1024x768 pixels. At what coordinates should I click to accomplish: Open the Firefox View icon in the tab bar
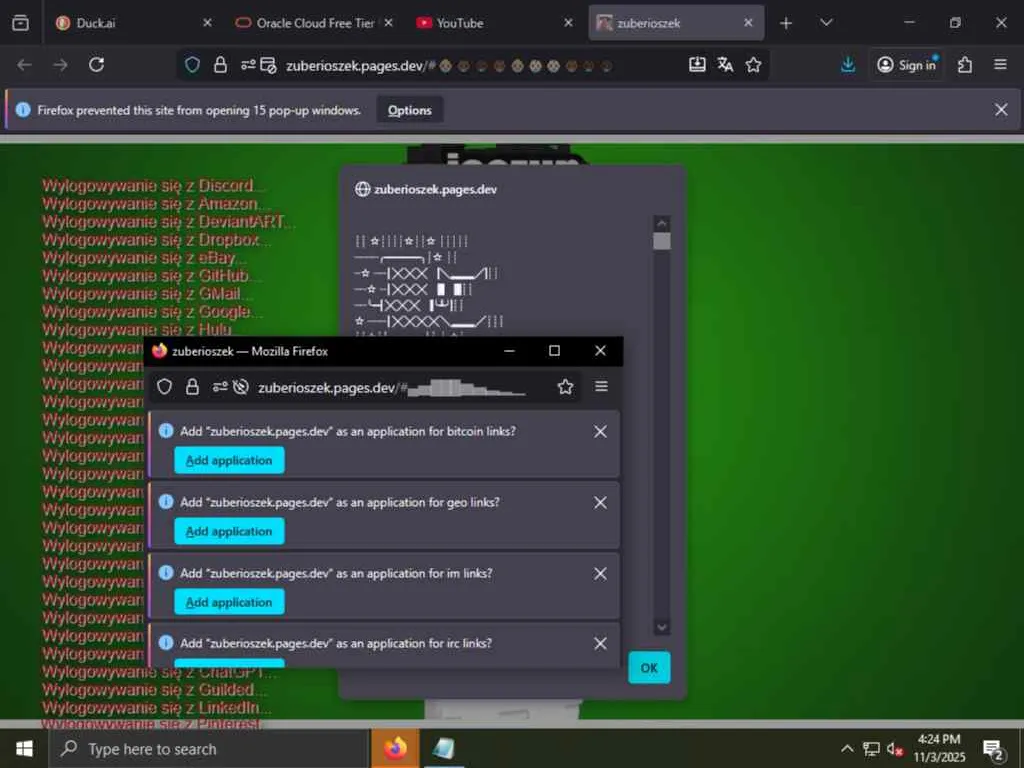tap(20, 23)
